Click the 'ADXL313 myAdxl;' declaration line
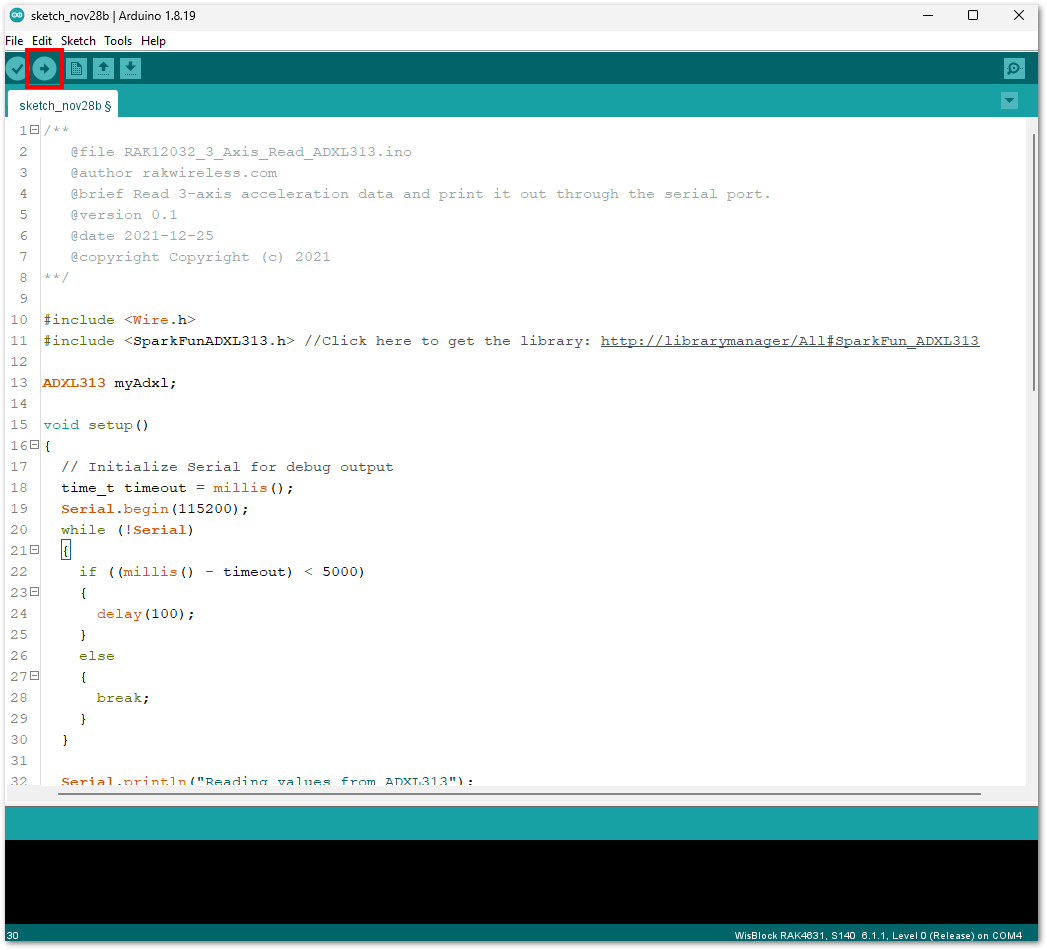This screenshot has width=1047, height=950. click(x=110, y=383)
